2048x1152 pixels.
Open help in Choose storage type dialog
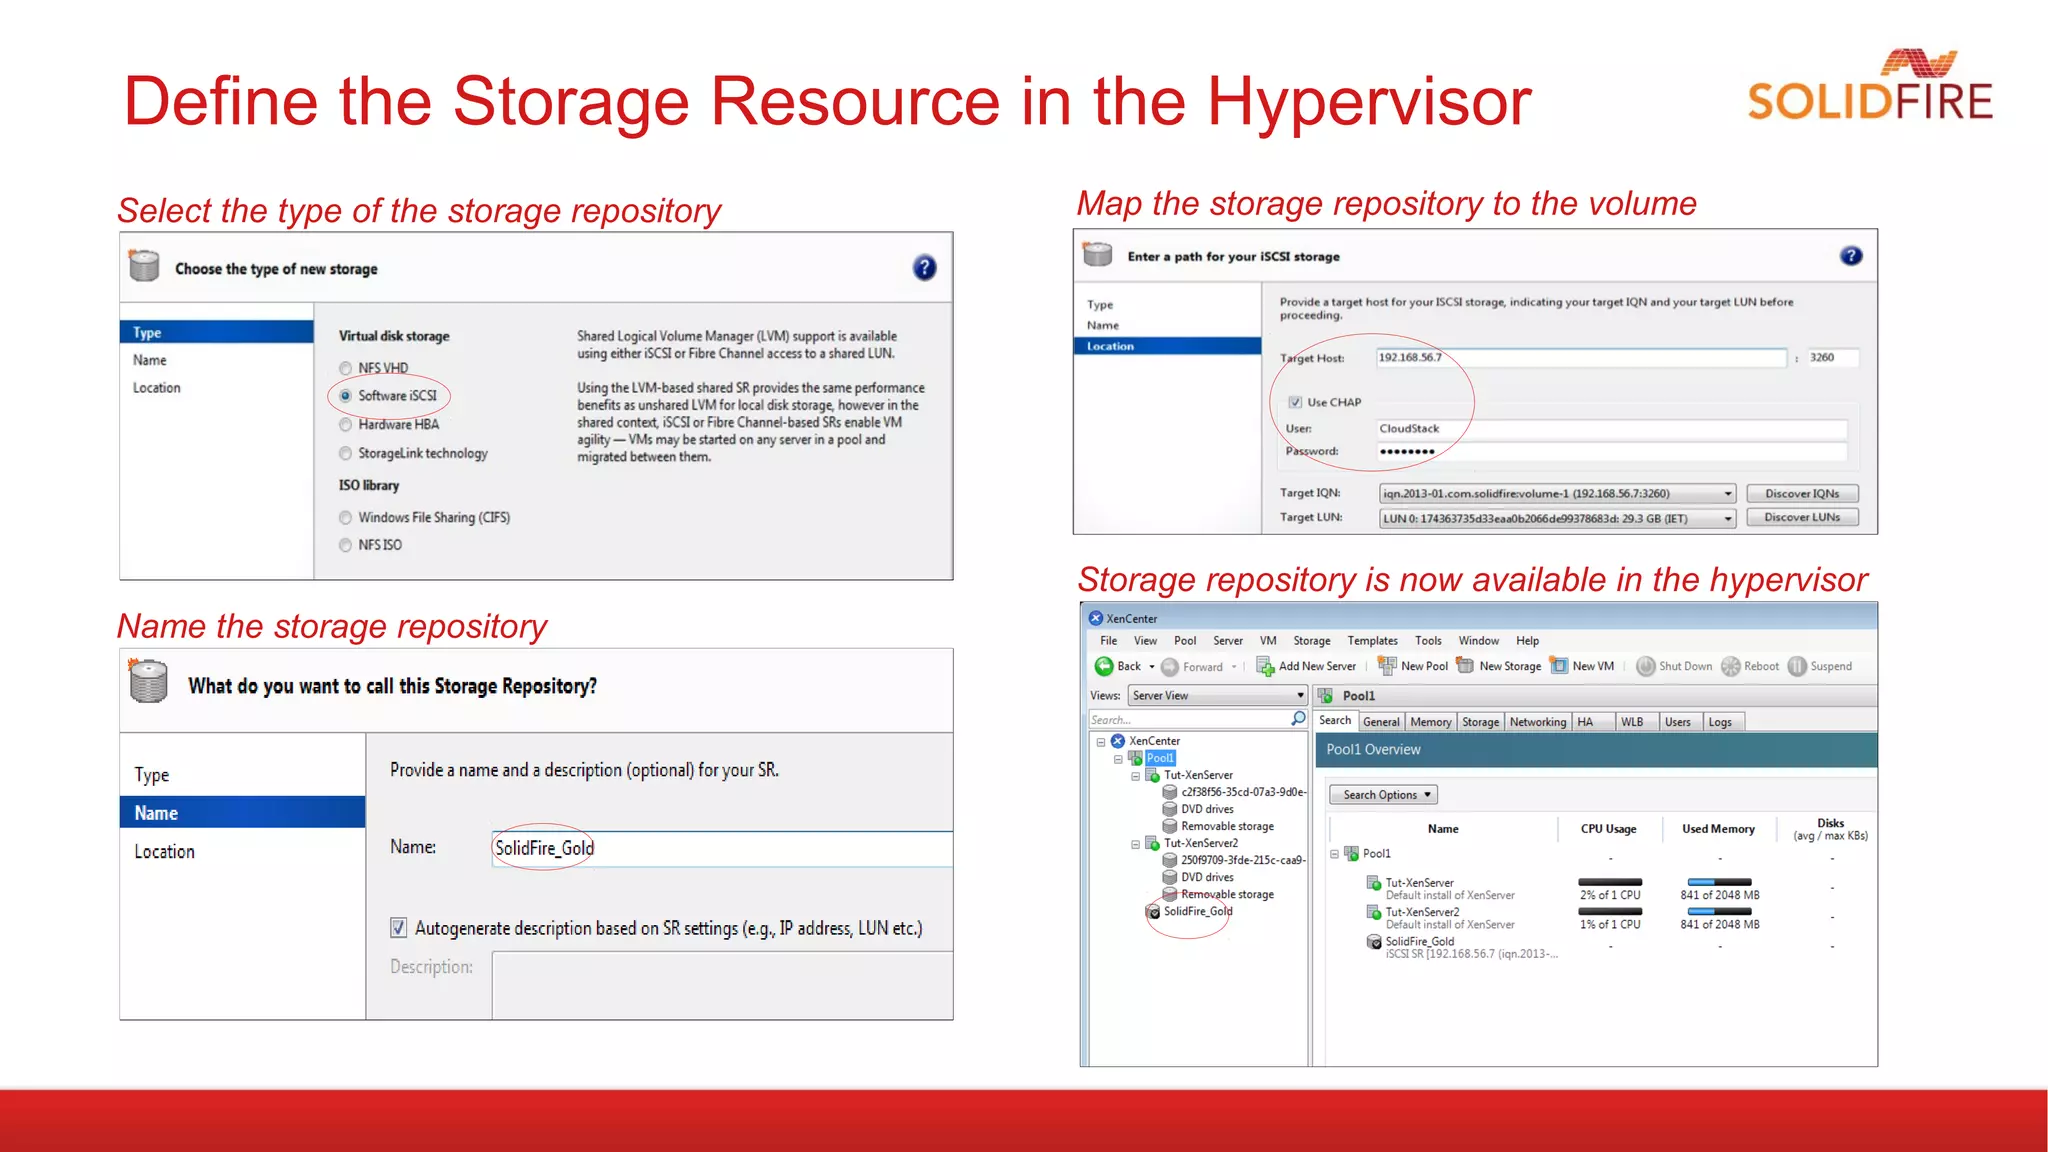(925, 267)
